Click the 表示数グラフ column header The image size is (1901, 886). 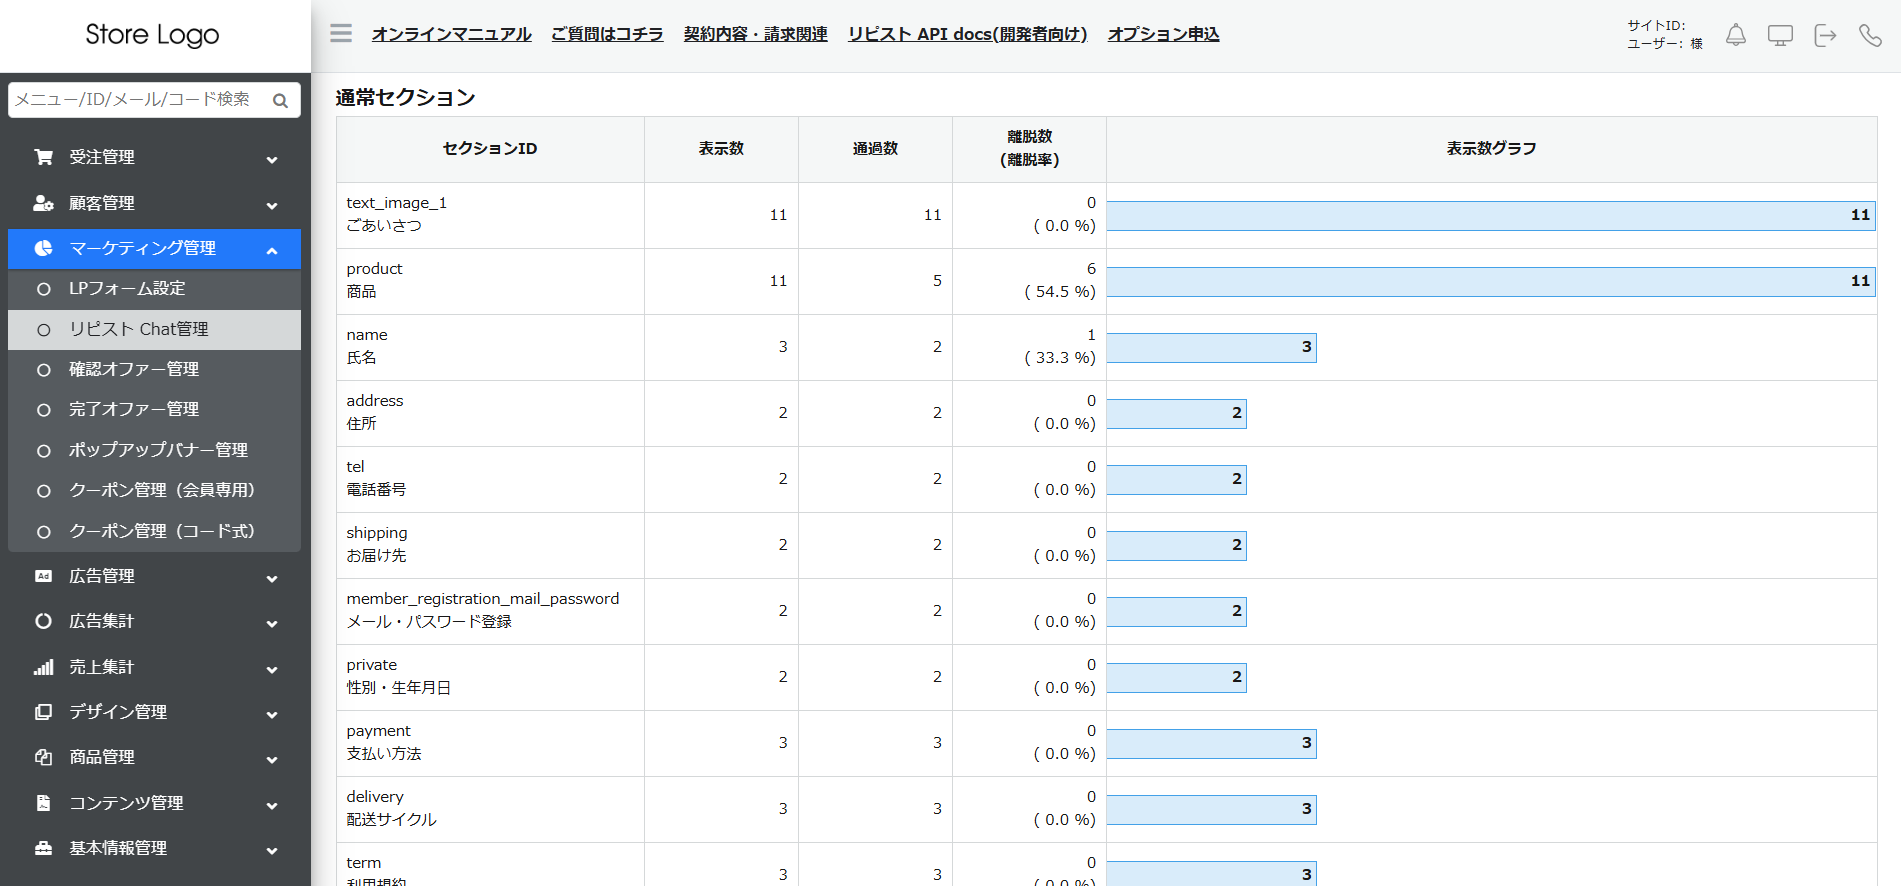(x=1491, y=149)
